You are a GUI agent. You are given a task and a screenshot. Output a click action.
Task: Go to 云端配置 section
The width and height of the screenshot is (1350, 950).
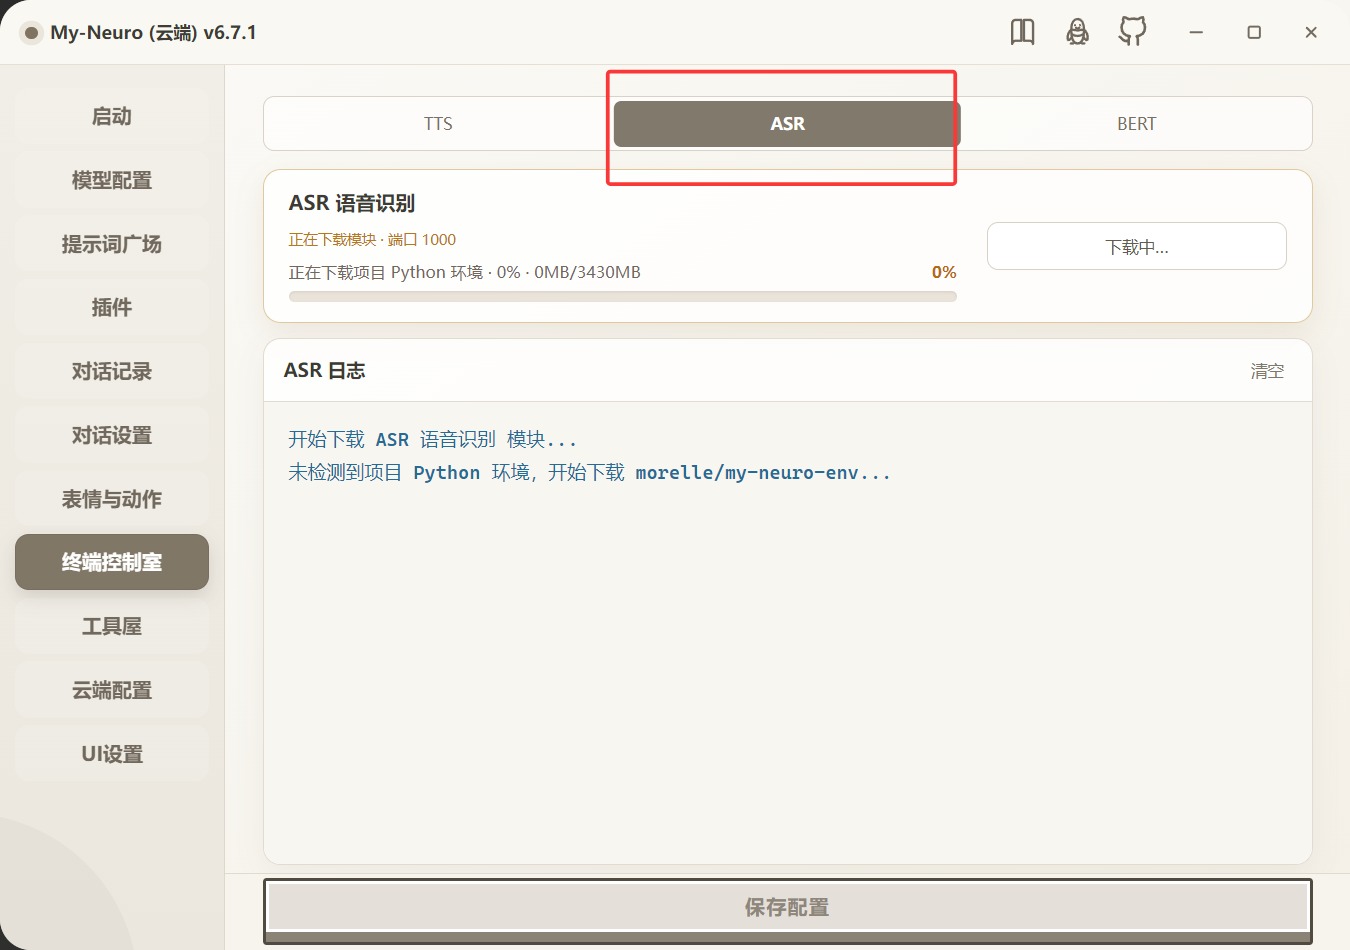pyautogui.click(x=112, y=690)
